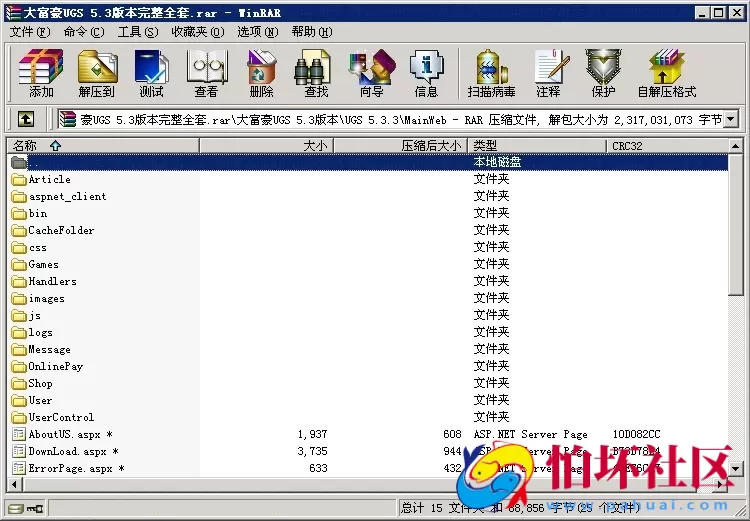Click the vertical scrollbar thumb
Image resolution: width=750 pixels, height=521 pixels.
tap(736, 224)
